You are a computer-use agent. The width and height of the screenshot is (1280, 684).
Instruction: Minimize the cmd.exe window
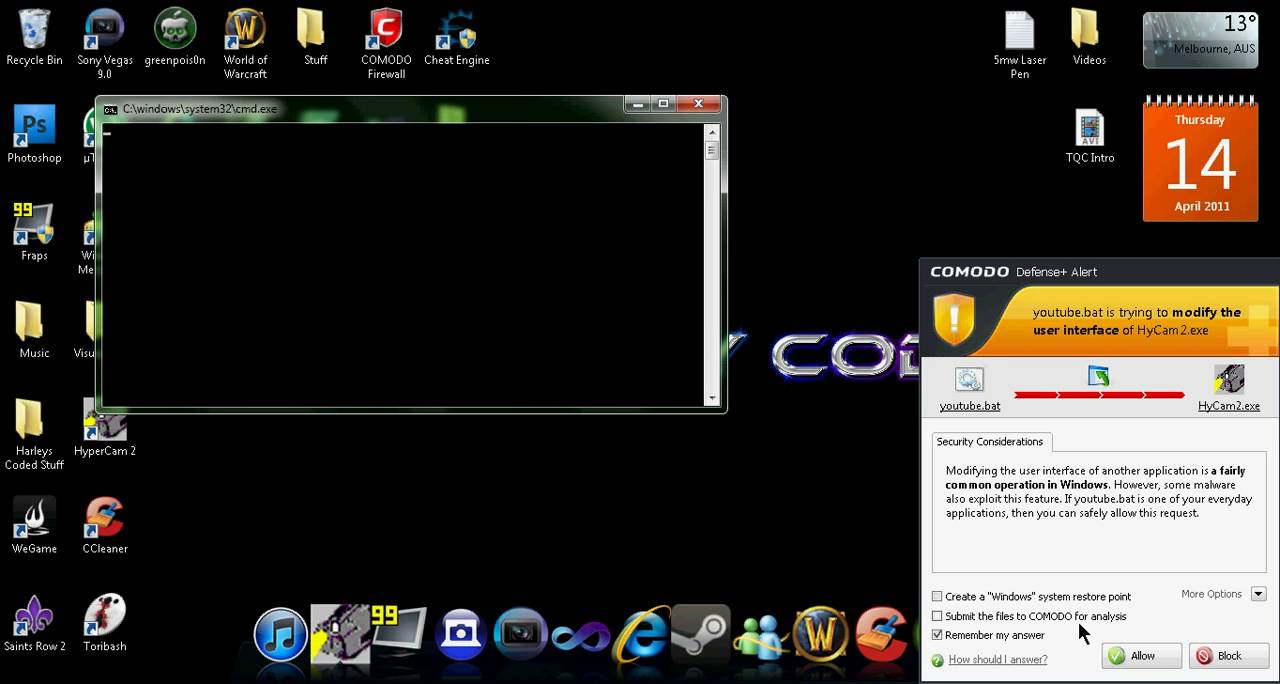point(638,104)
